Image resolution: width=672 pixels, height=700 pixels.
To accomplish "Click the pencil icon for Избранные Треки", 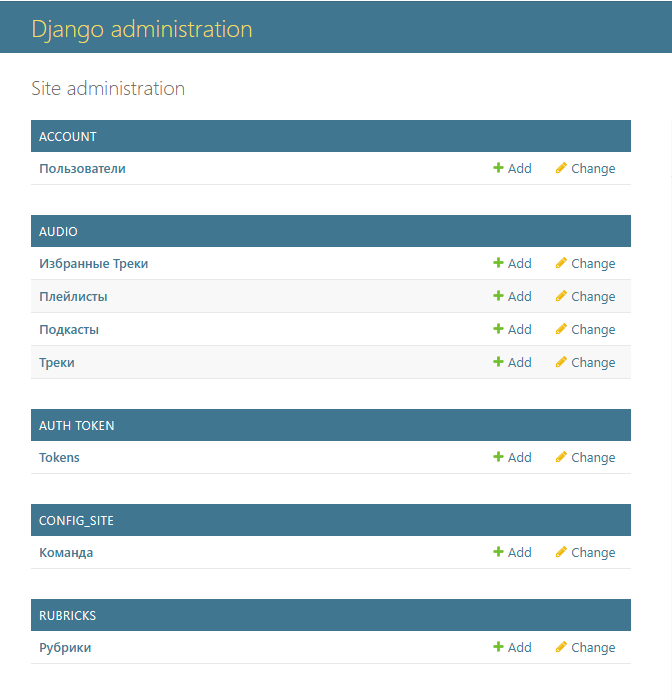I will [x=561, y=264].
